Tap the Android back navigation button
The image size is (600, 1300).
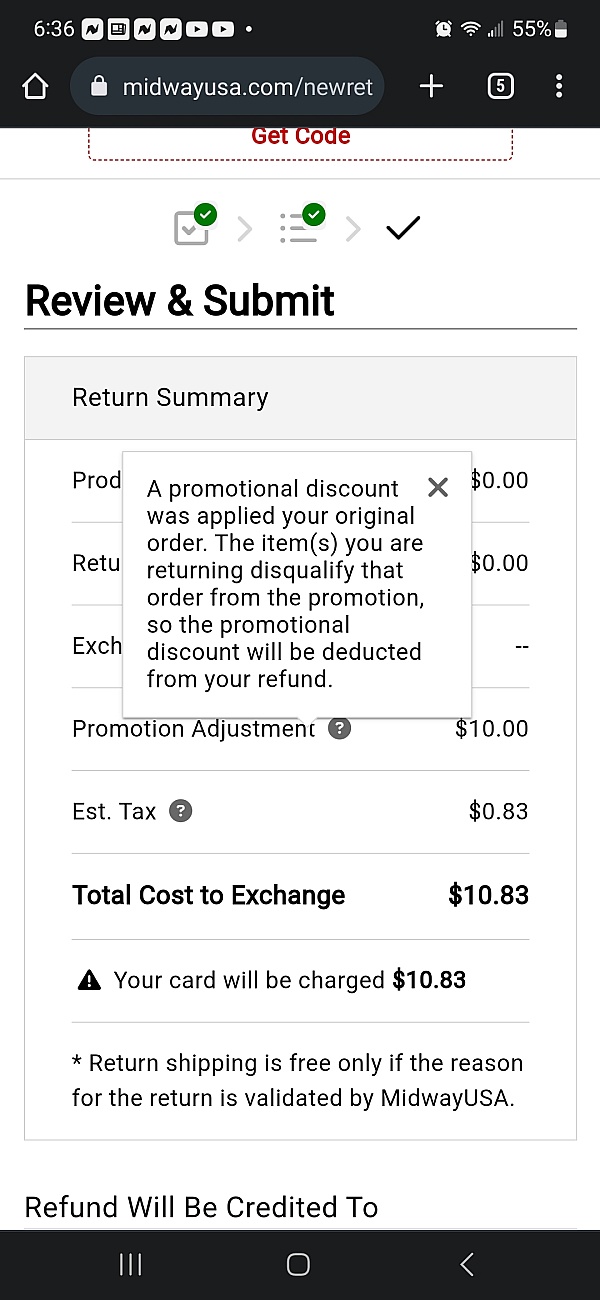(467, 1265)
